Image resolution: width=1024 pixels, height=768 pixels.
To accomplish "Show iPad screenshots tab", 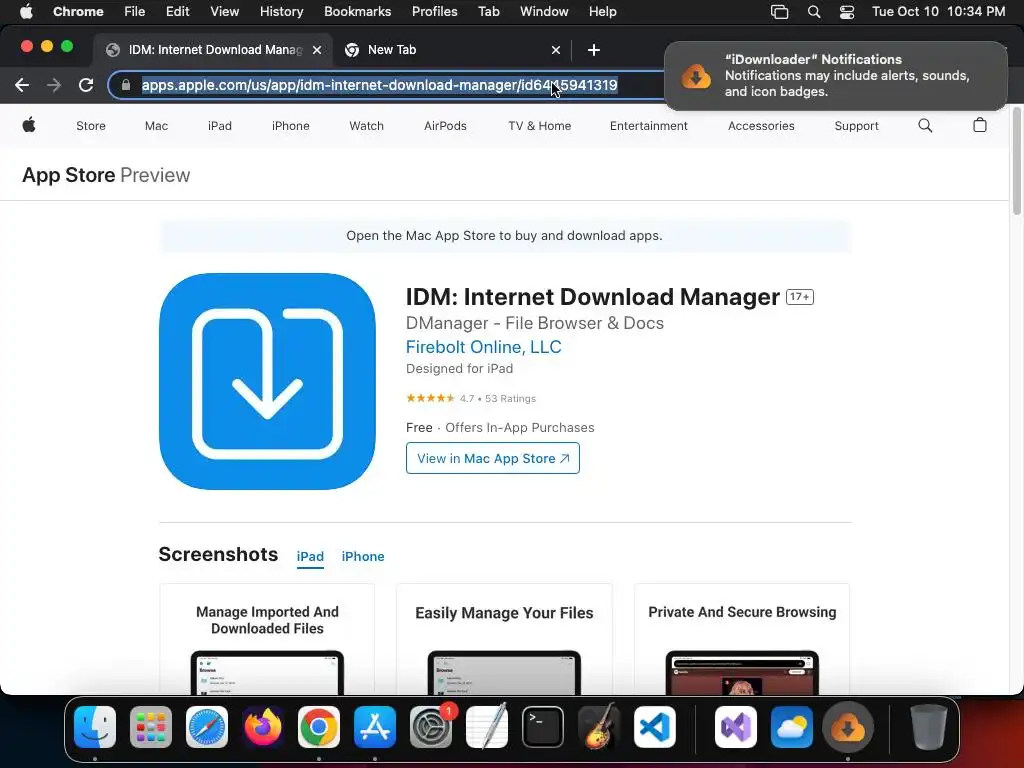I will pos(310,556).
